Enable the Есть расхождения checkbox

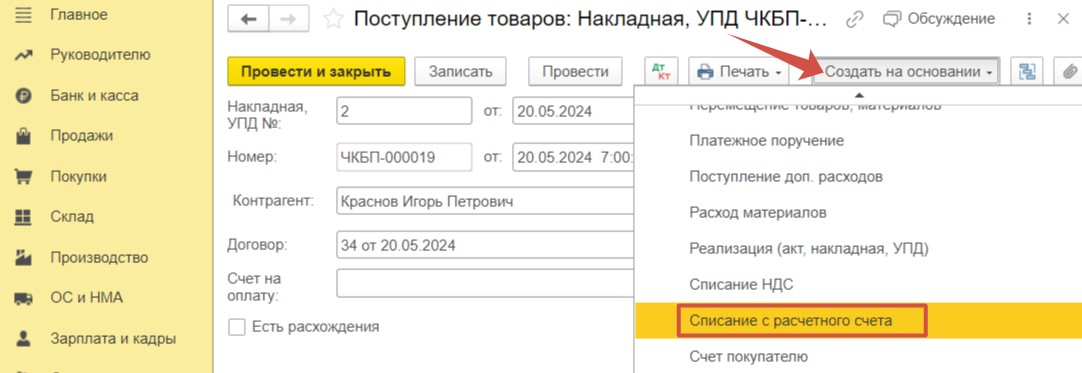click(237, 327)
